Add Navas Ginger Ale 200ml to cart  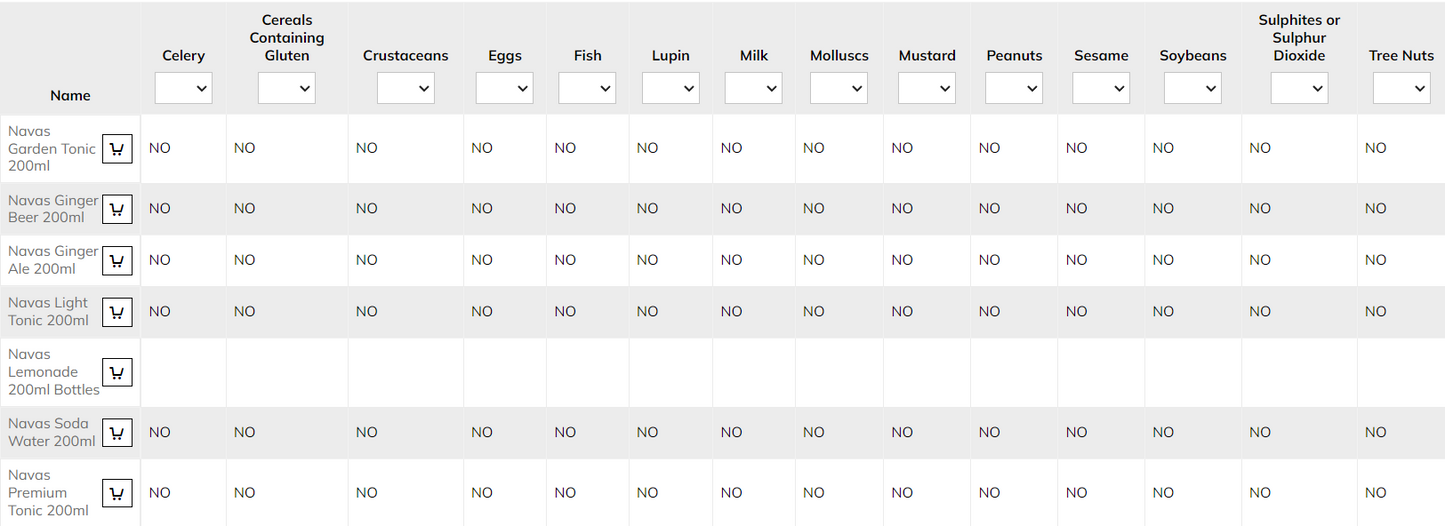click(x=117, y=260)
